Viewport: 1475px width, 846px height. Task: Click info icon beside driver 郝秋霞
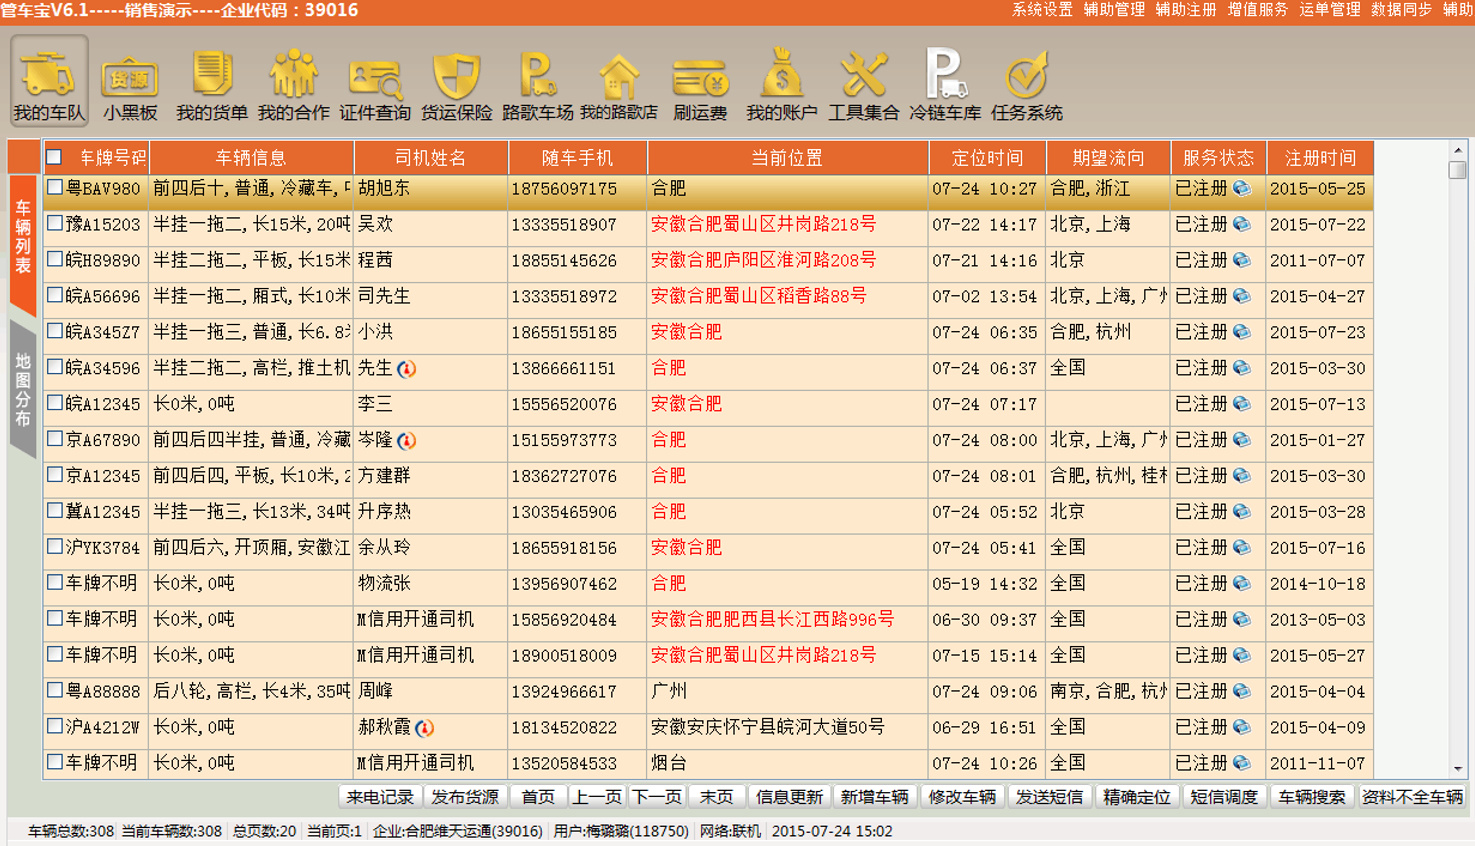coord(424,728)
